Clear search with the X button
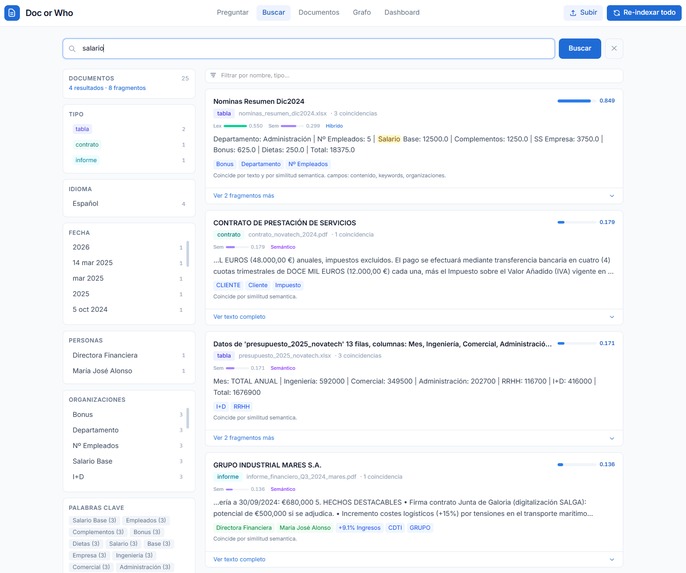The image size is (686, 573). [614, 49]
